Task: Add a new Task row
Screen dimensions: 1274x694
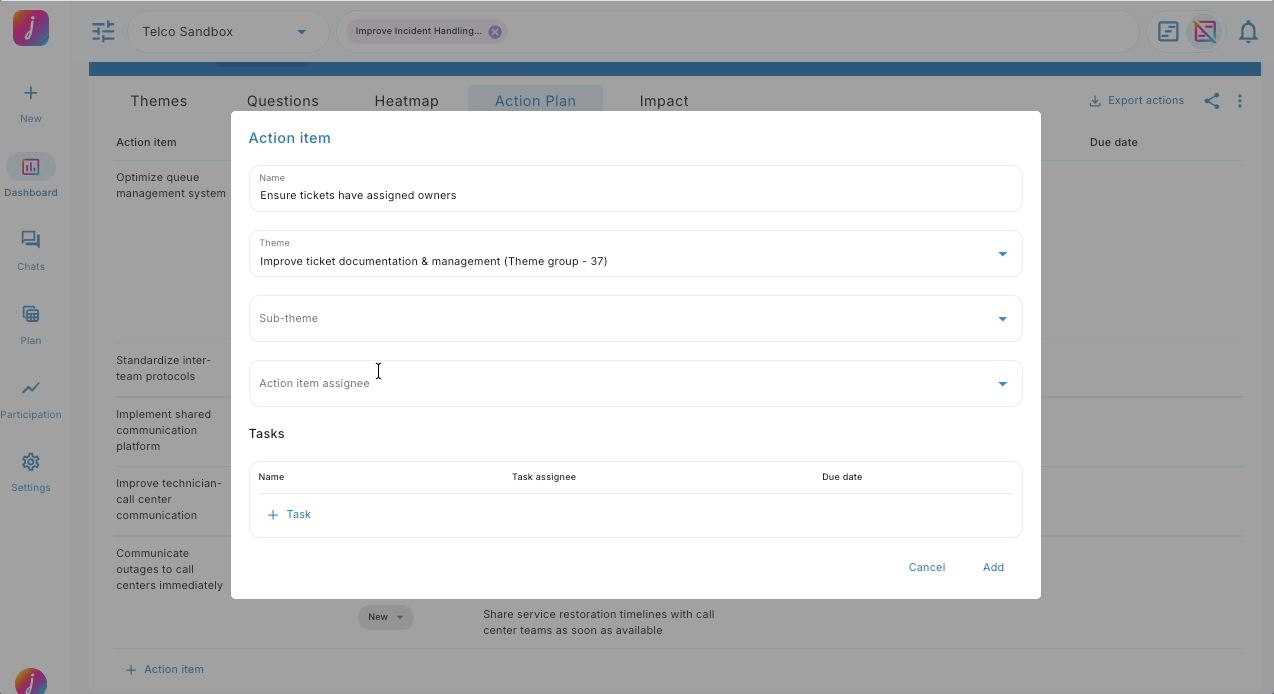Action: [x=289, y=514]
